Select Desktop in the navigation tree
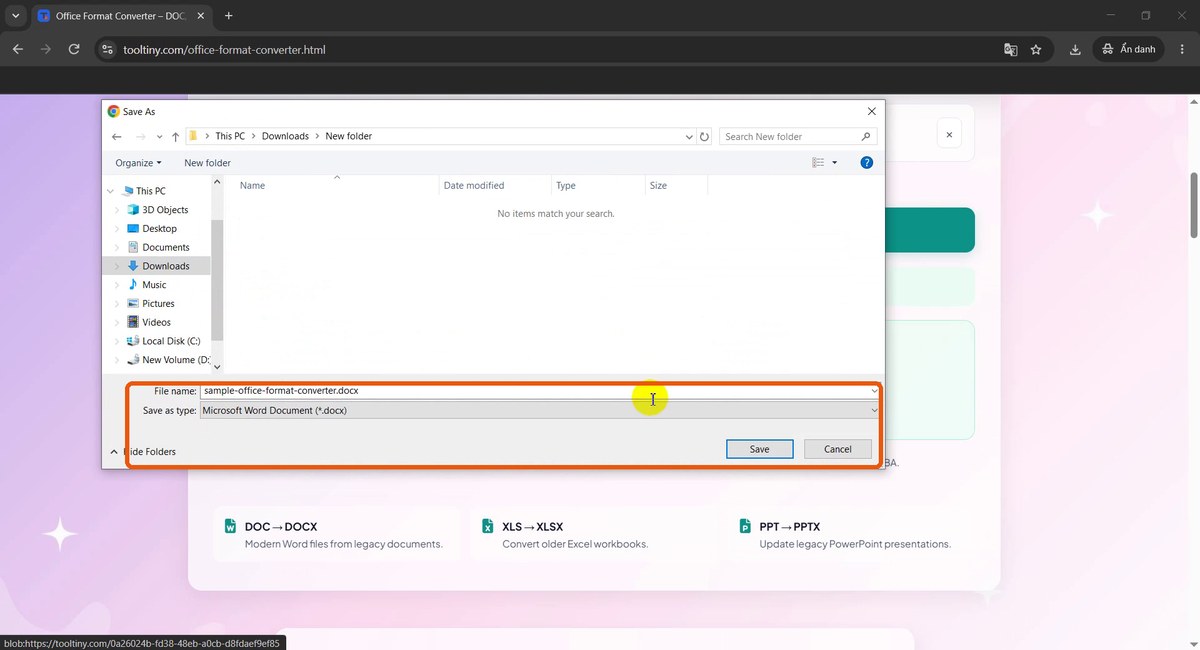Image resolution: width=1200 pixels, height=650 pixels. click(x=159, y=229)
